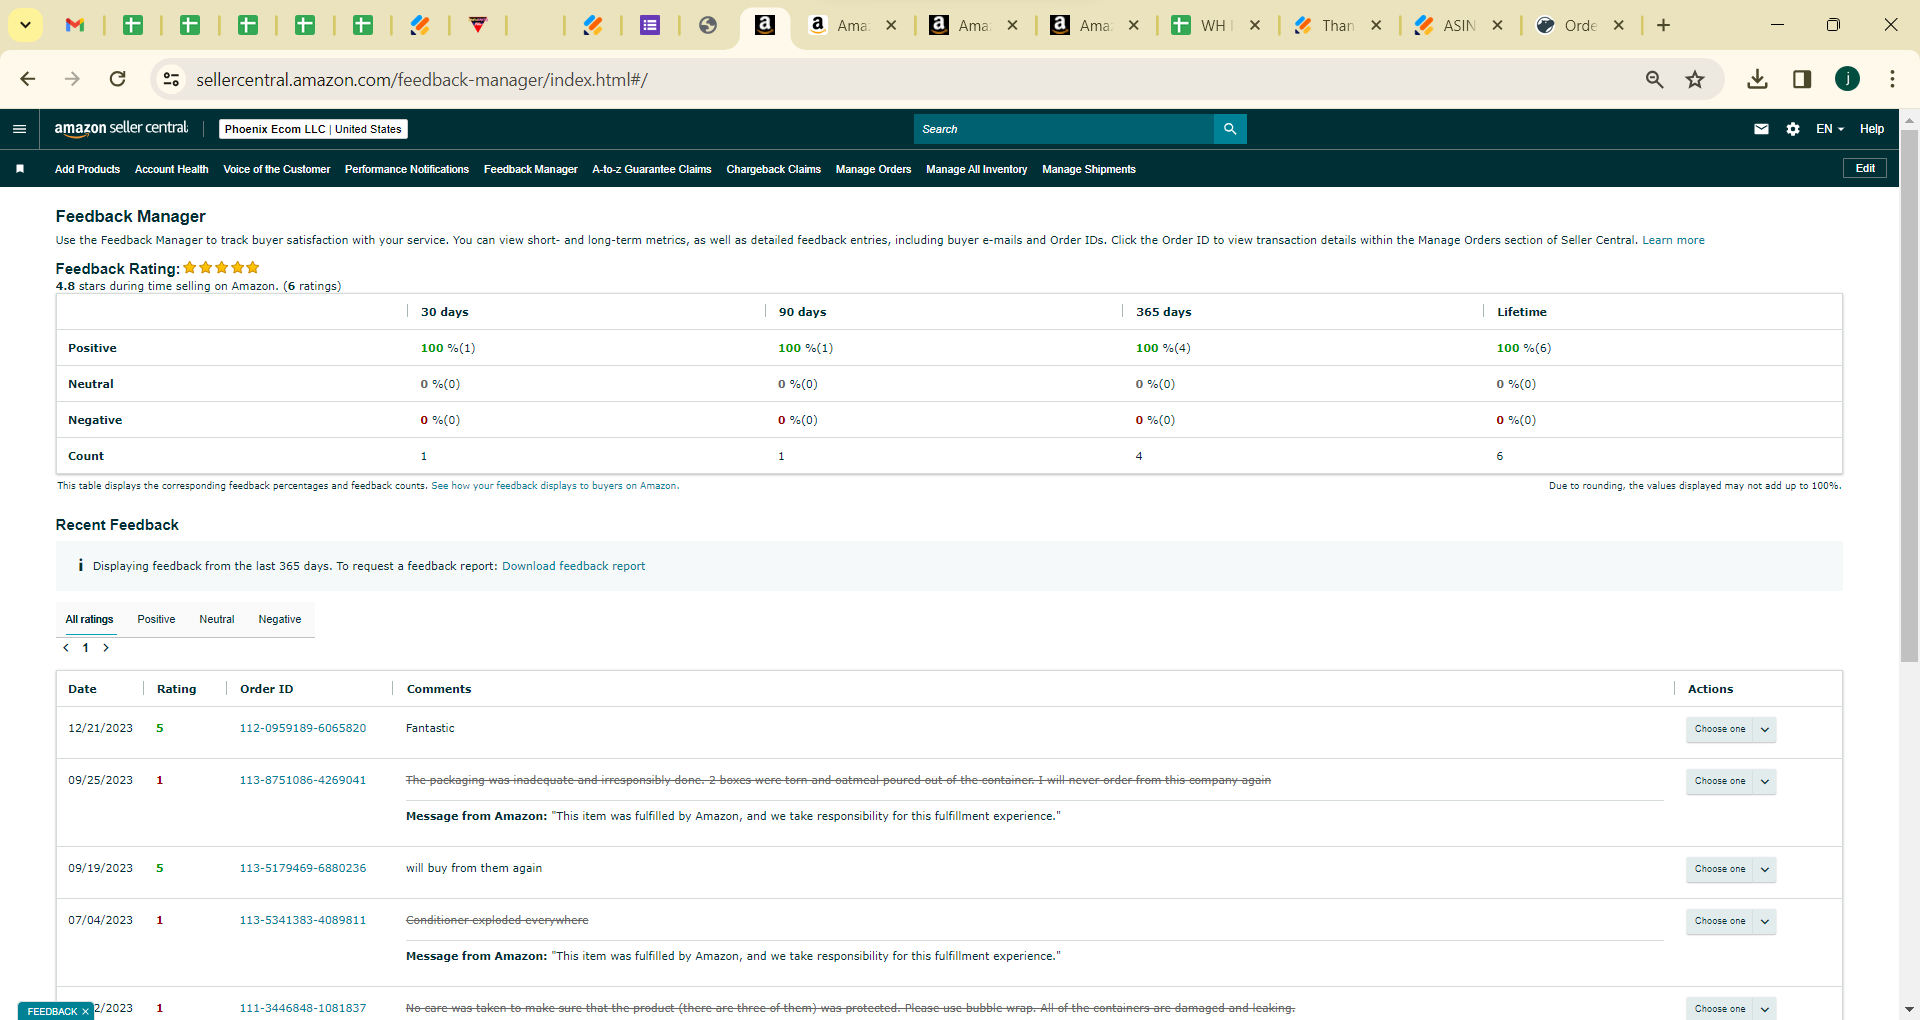Viewport: 1920px width, 1020px height.
Task: Open A-to-z Guarantee Claims
Action: tap(652, 170)
